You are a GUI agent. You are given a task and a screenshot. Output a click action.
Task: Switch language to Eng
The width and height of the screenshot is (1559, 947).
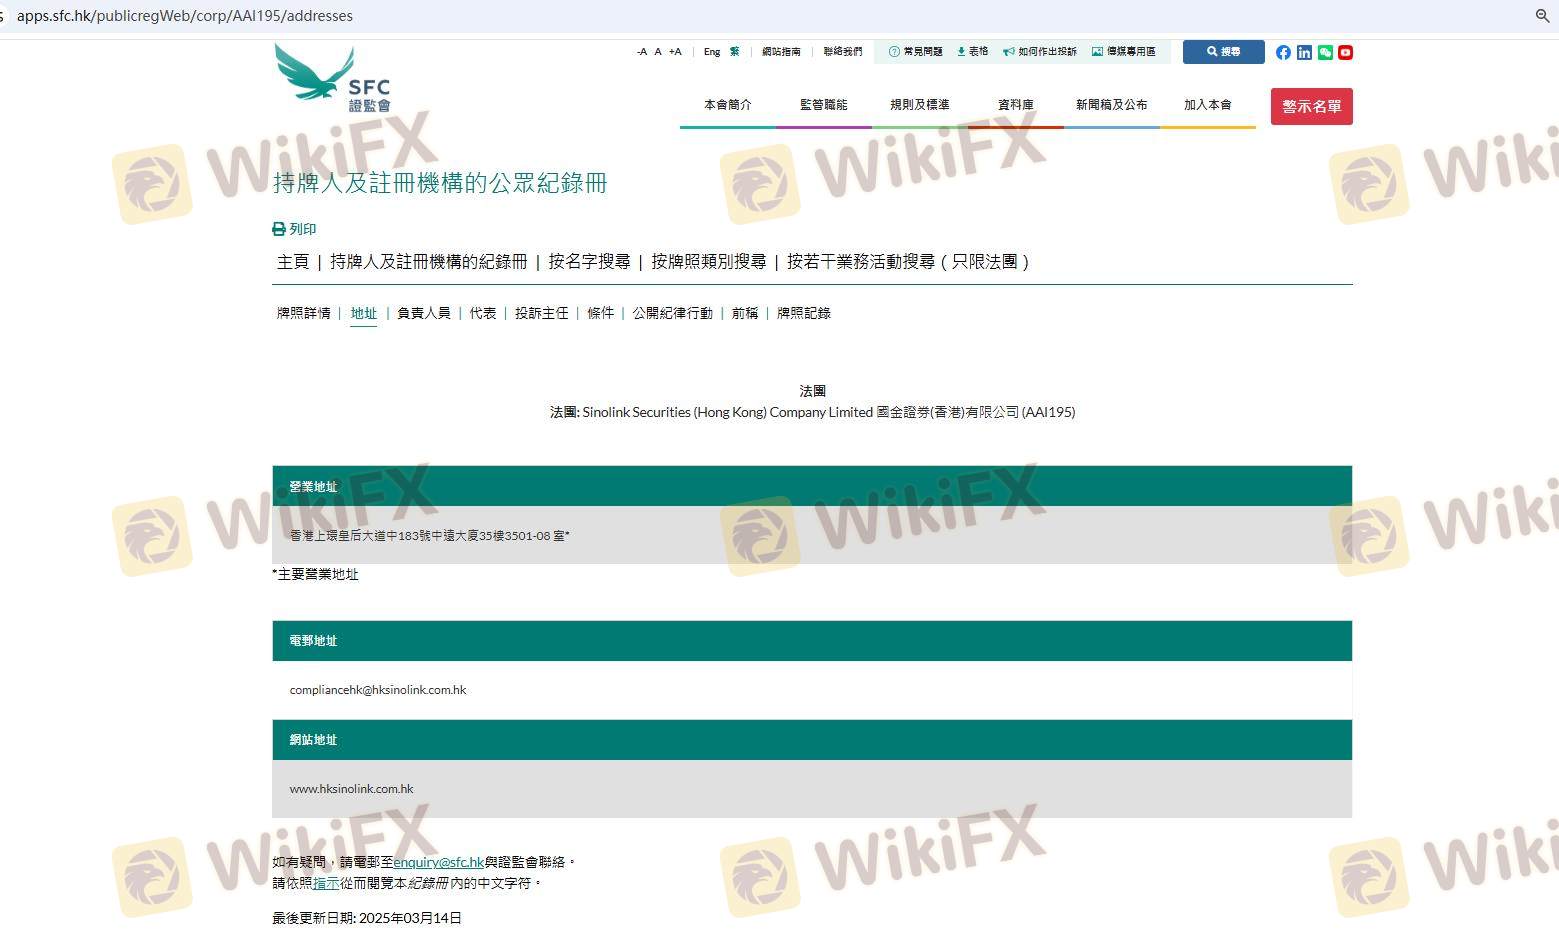click(x=712, y=52)
